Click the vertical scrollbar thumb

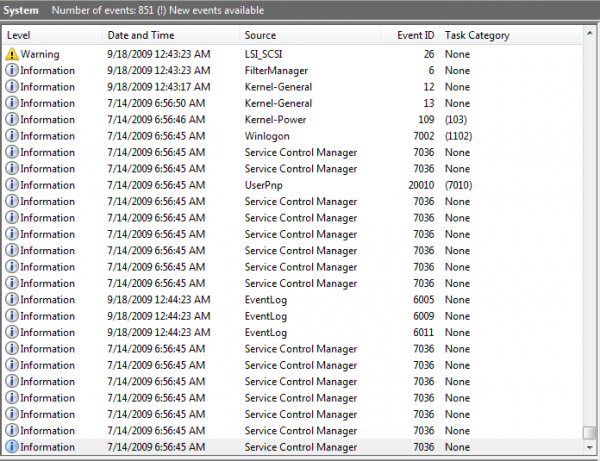tap(590, 432)
